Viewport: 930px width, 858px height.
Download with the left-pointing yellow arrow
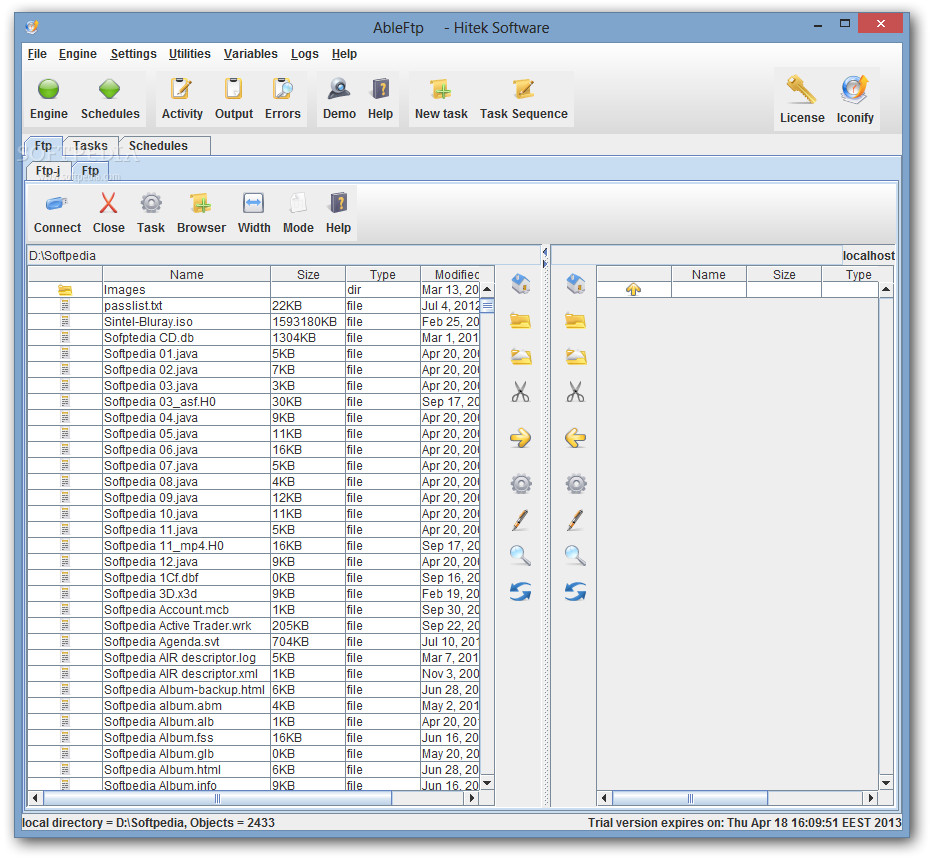click(x=575, y=438)
